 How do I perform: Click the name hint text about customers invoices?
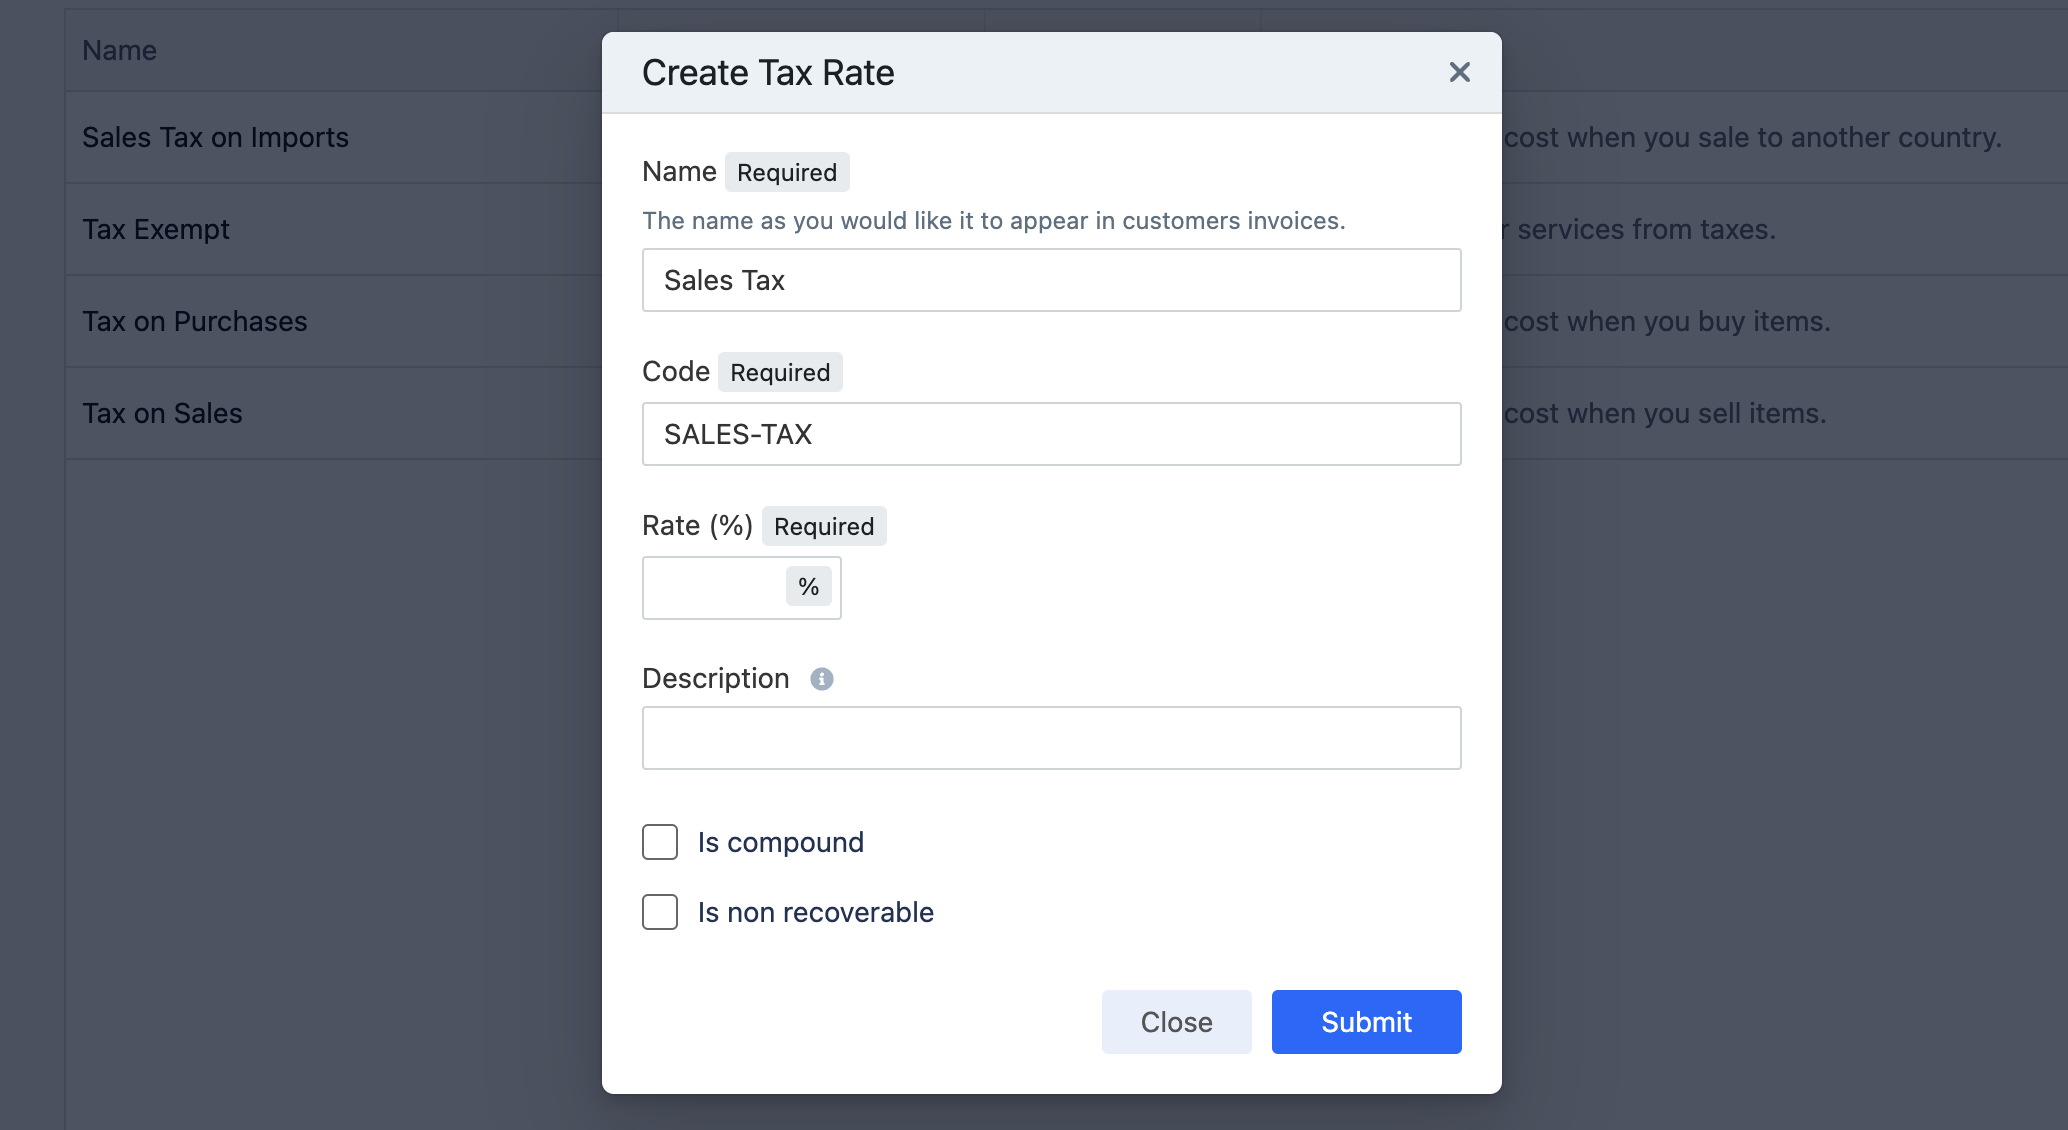click(994, 220)
